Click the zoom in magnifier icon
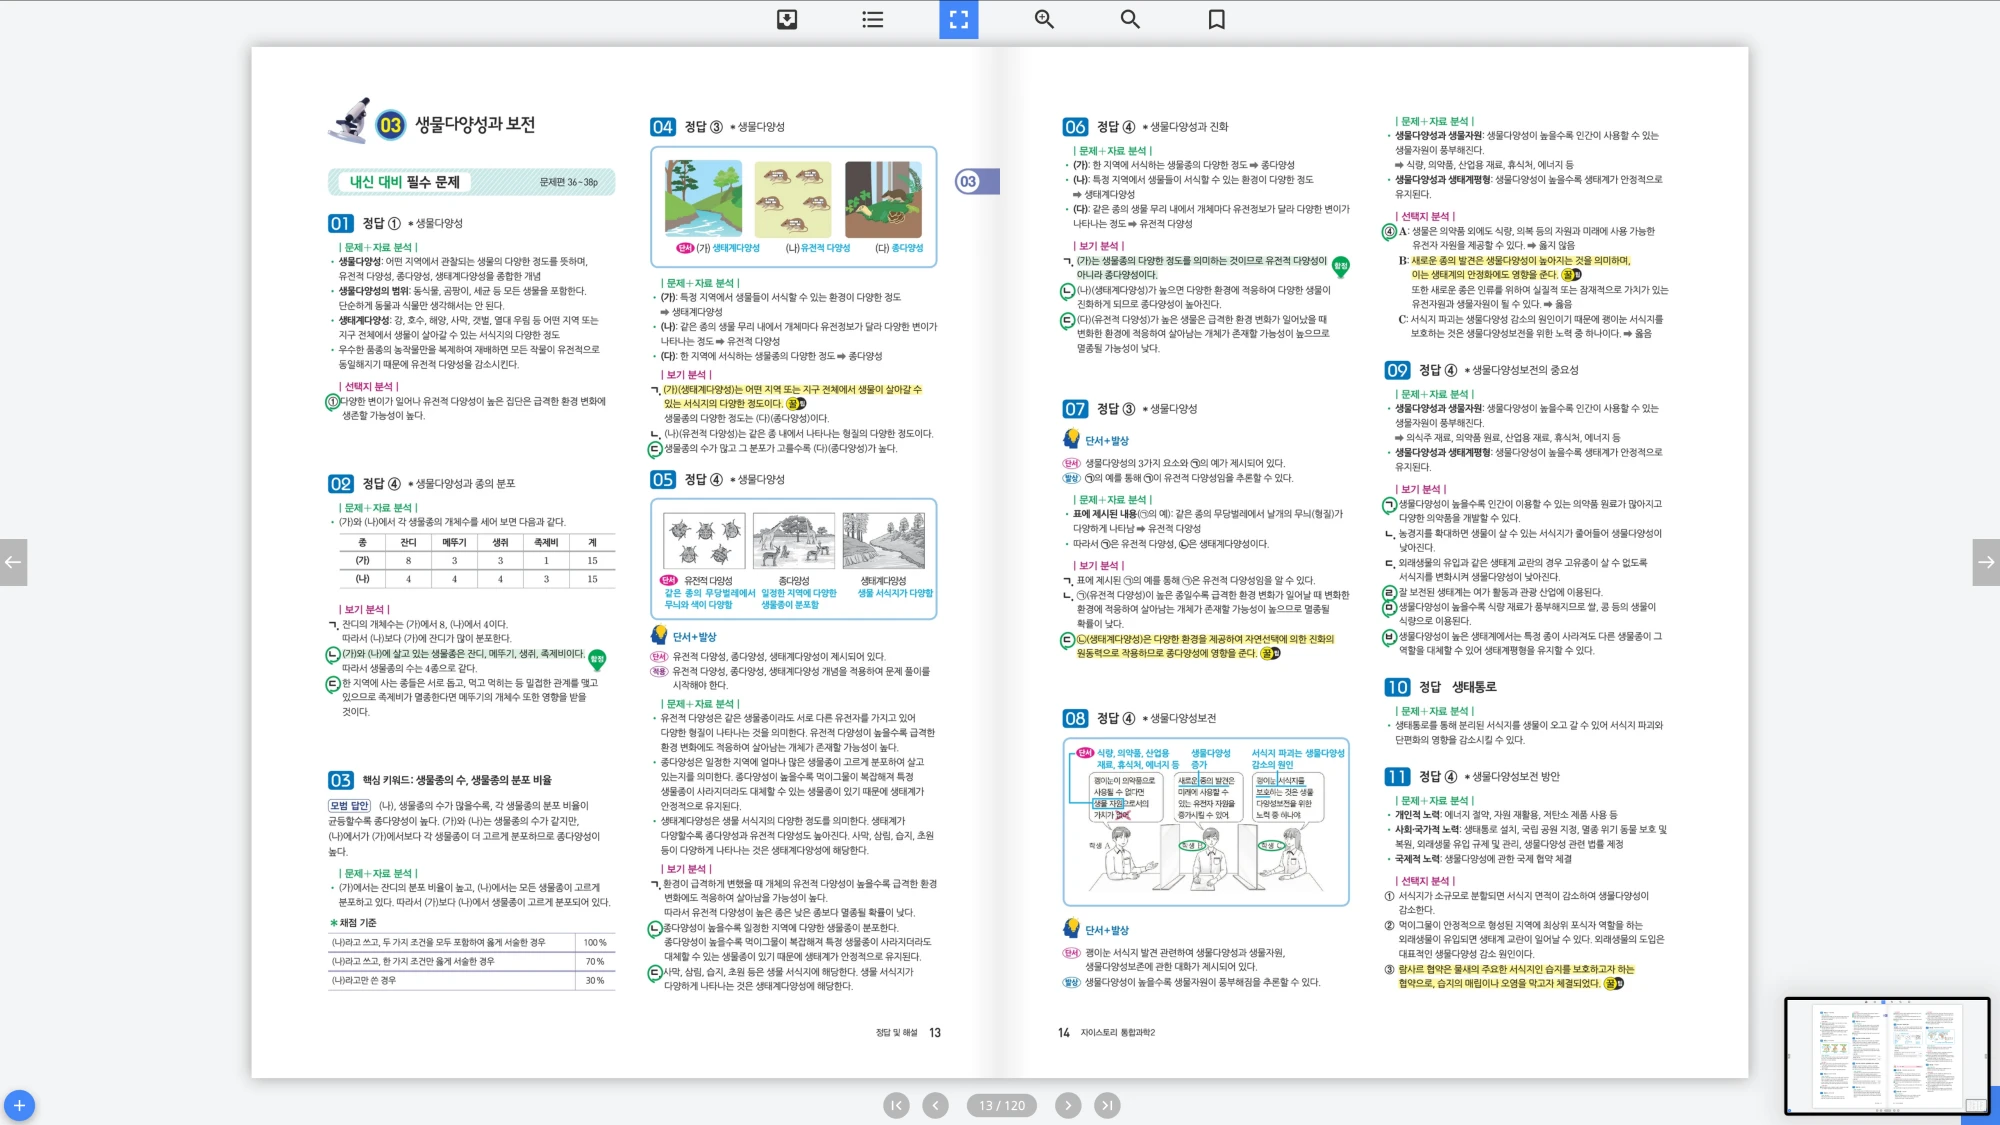This screenshot has height=1125, width=2000. [x=1044, y=19]
